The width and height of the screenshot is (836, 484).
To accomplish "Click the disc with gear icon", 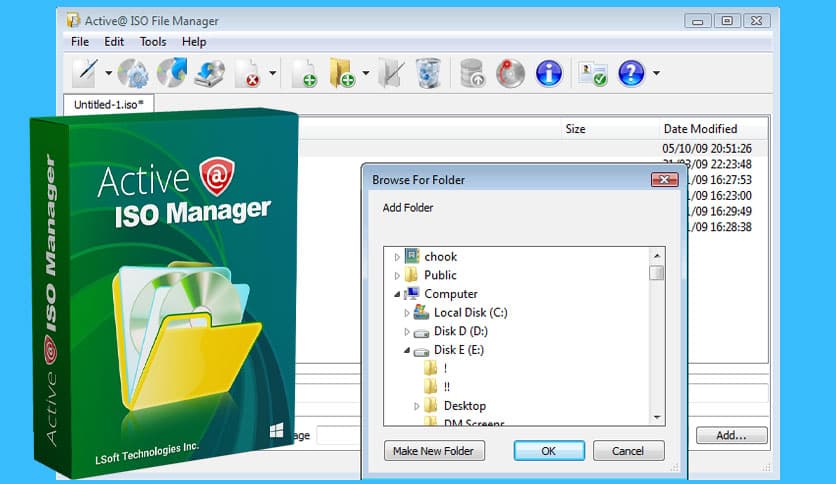I will pyautogui.click(x=133, y=73).
